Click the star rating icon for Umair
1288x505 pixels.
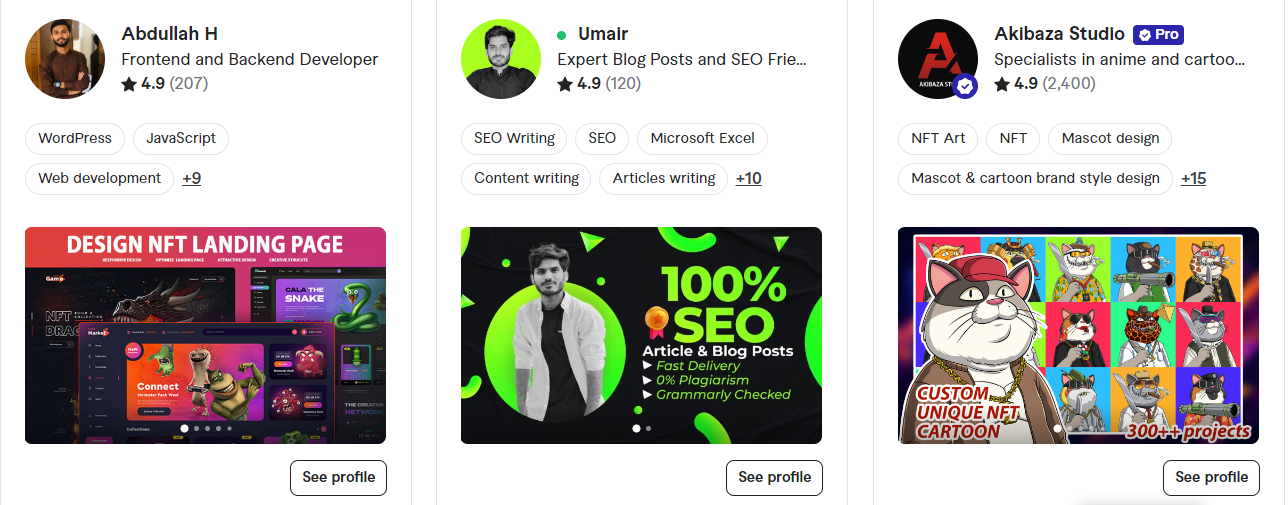[565, 84]
